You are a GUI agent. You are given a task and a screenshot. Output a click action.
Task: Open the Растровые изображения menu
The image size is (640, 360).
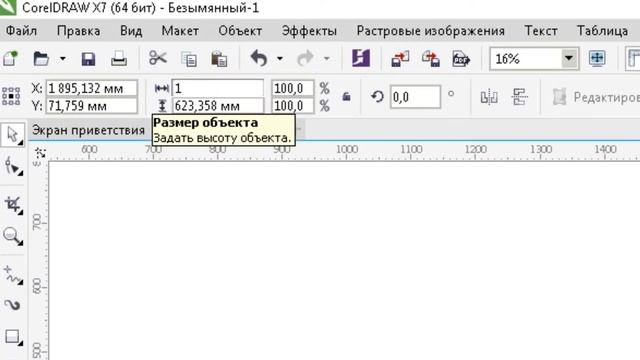point(431,31)
